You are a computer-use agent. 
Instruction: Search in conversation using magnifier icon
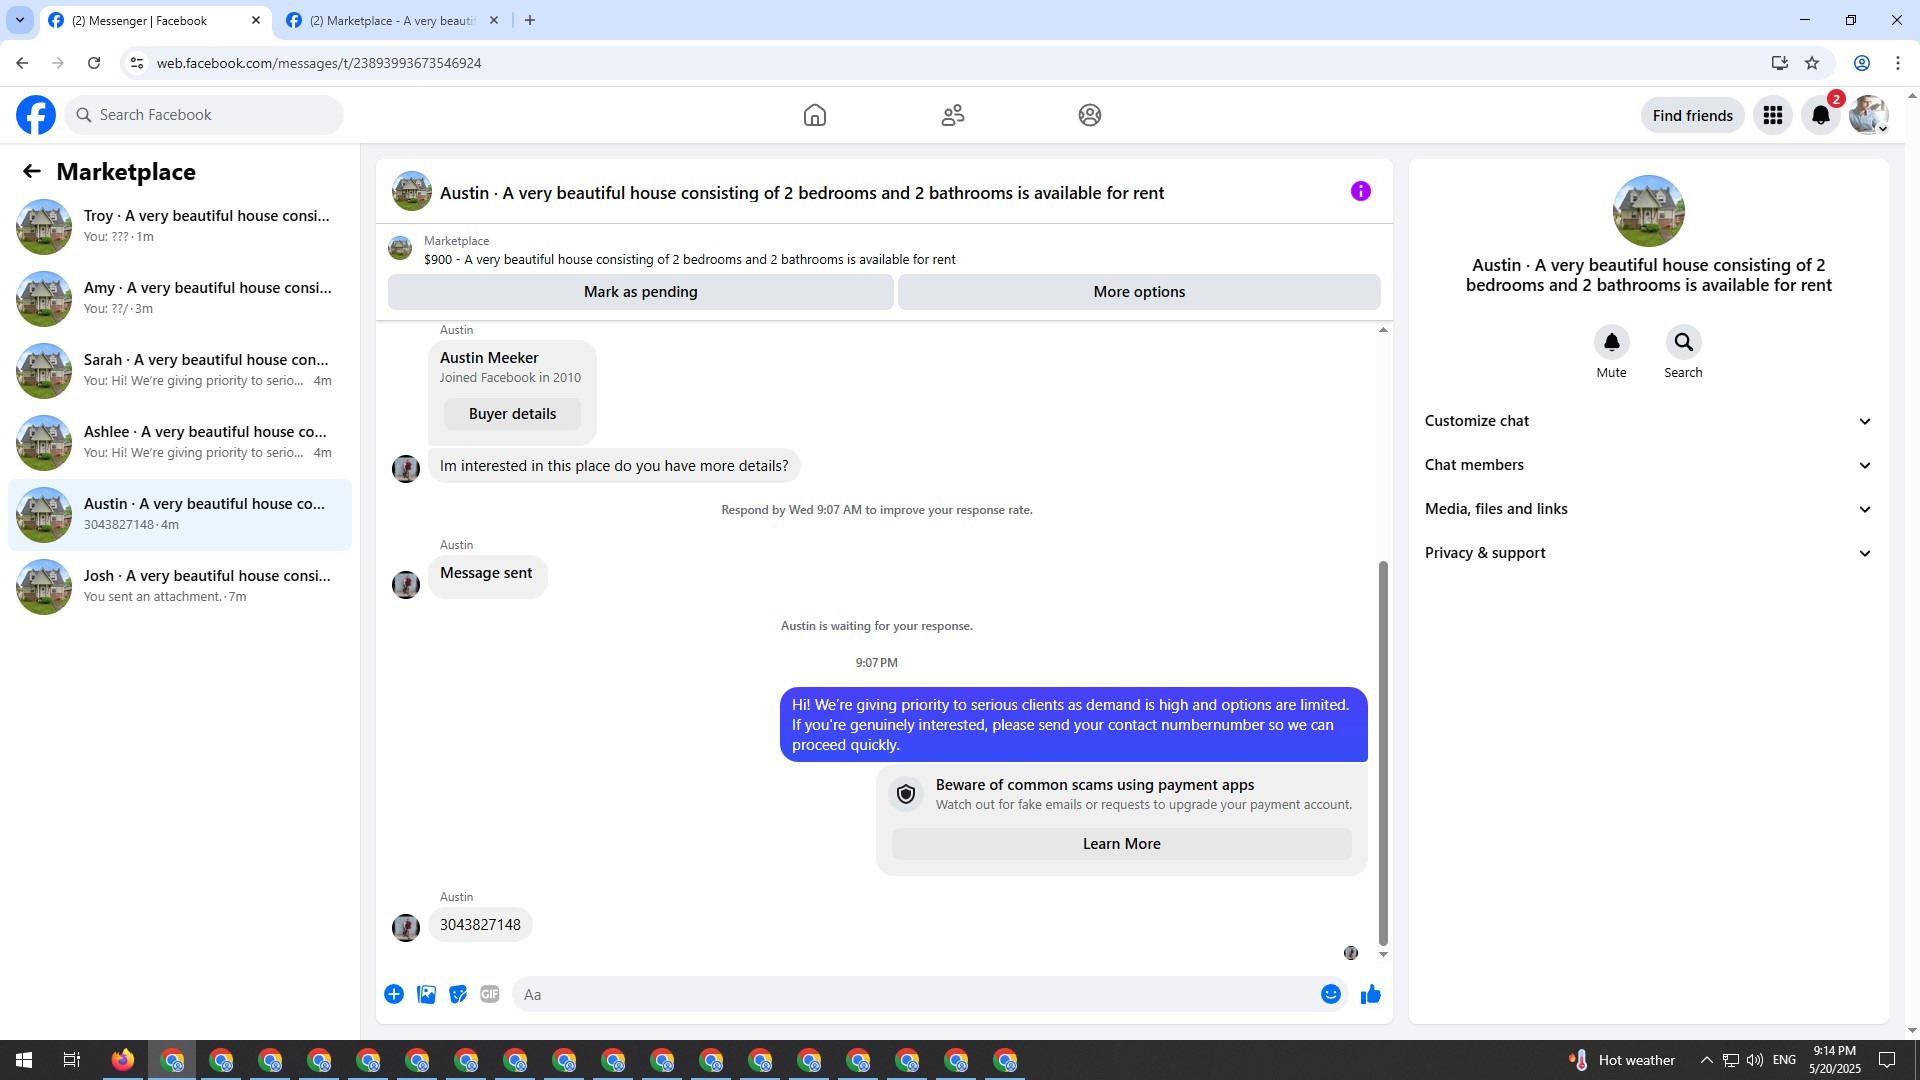(1683, 342)
